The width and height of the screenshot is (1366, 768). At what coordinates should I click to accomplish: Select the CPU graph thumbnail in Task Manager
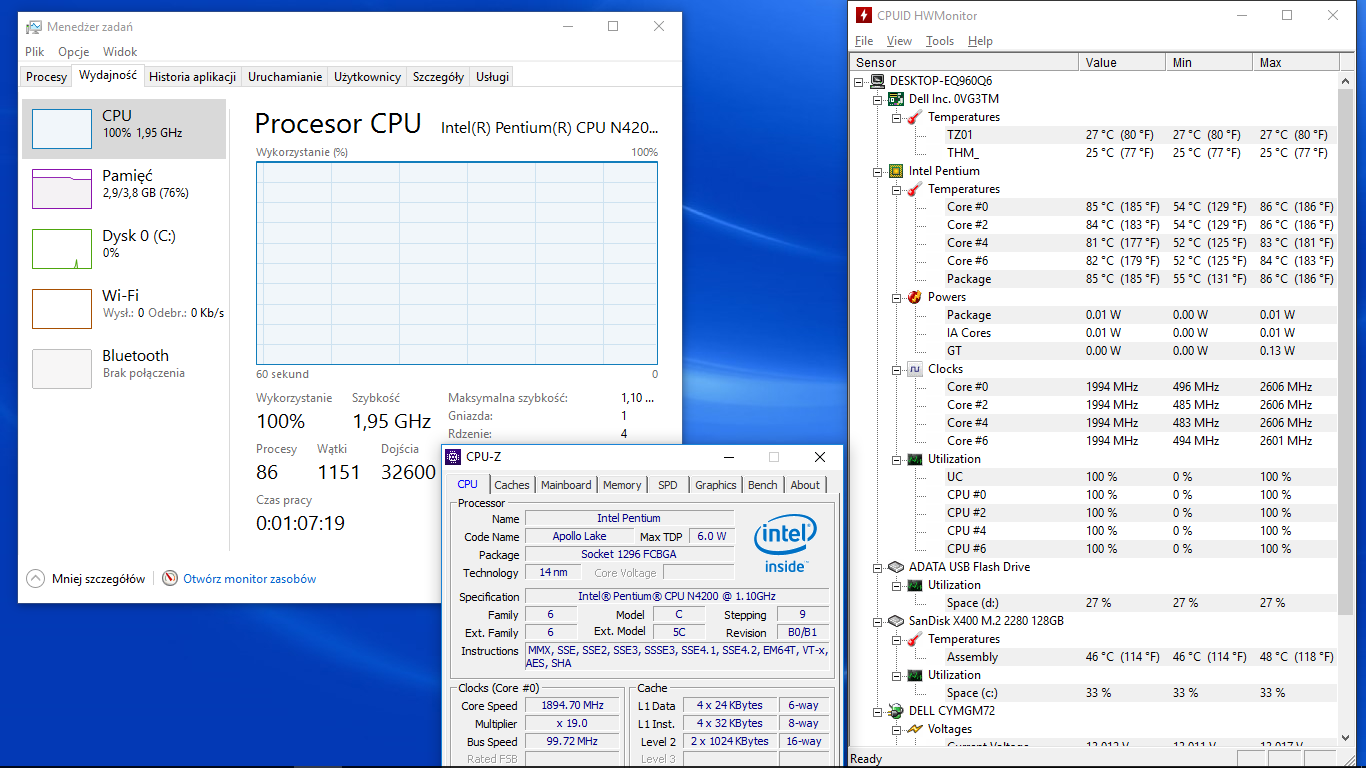pyautogui.click(x=62, y=129)
